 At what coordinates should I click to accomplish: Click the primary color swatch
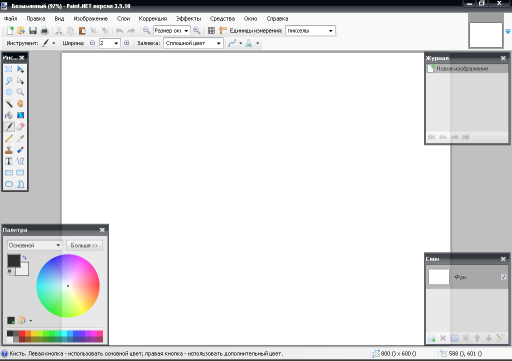(x=14, y=261)
